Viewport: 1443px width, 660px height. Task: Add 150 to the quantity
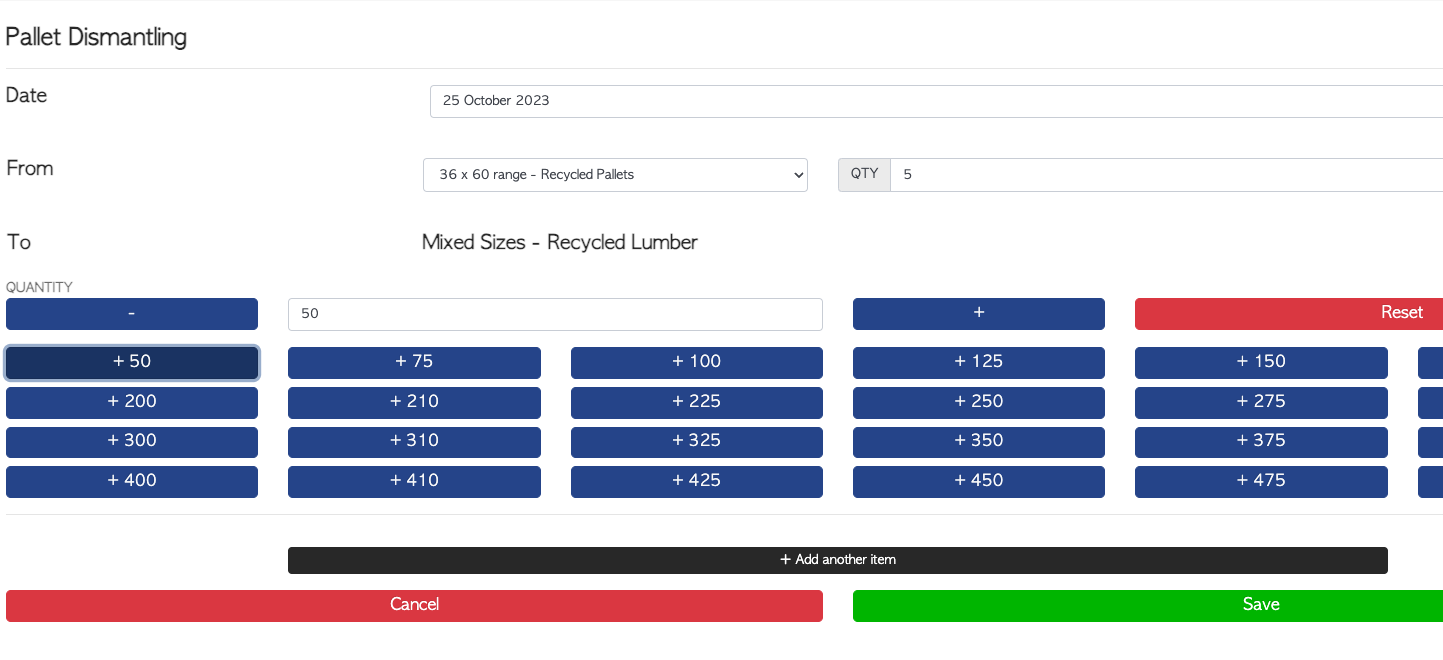click(x=1261, y=363)
